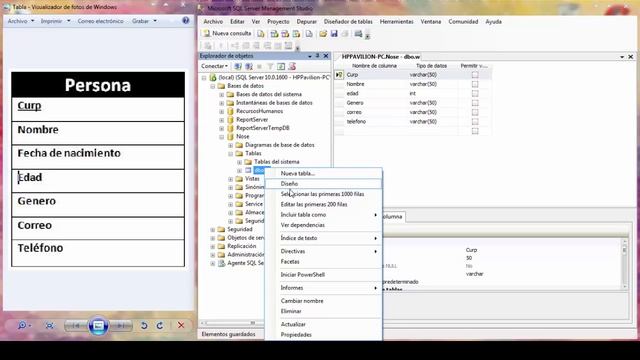Expand the Replicación folder

[213, 246]
